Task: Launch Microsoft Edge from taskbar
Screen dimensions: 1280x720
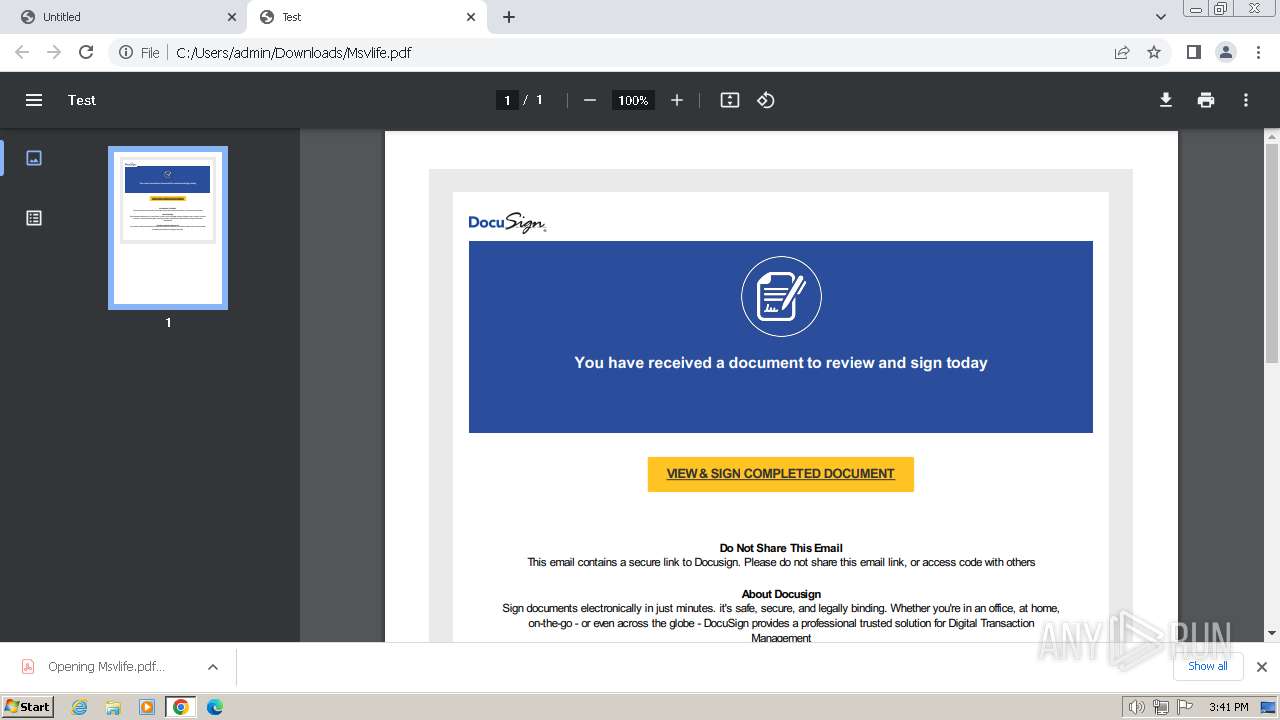Action: click(215, 707)
